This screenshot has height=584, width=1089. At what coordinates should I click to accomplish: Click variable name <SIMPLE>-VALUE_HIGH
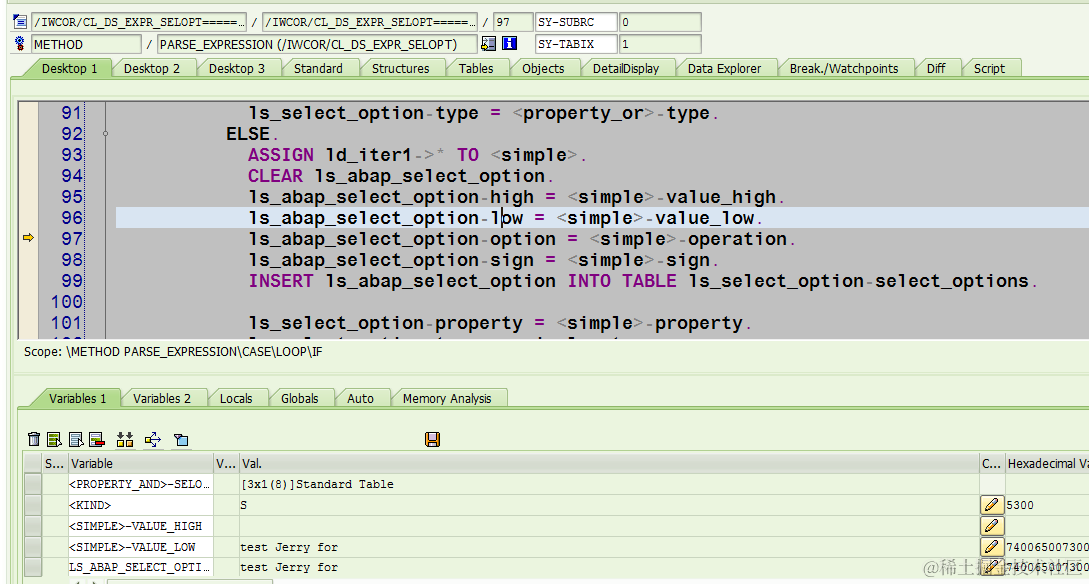pyautogui.click(x=135, y=526)
